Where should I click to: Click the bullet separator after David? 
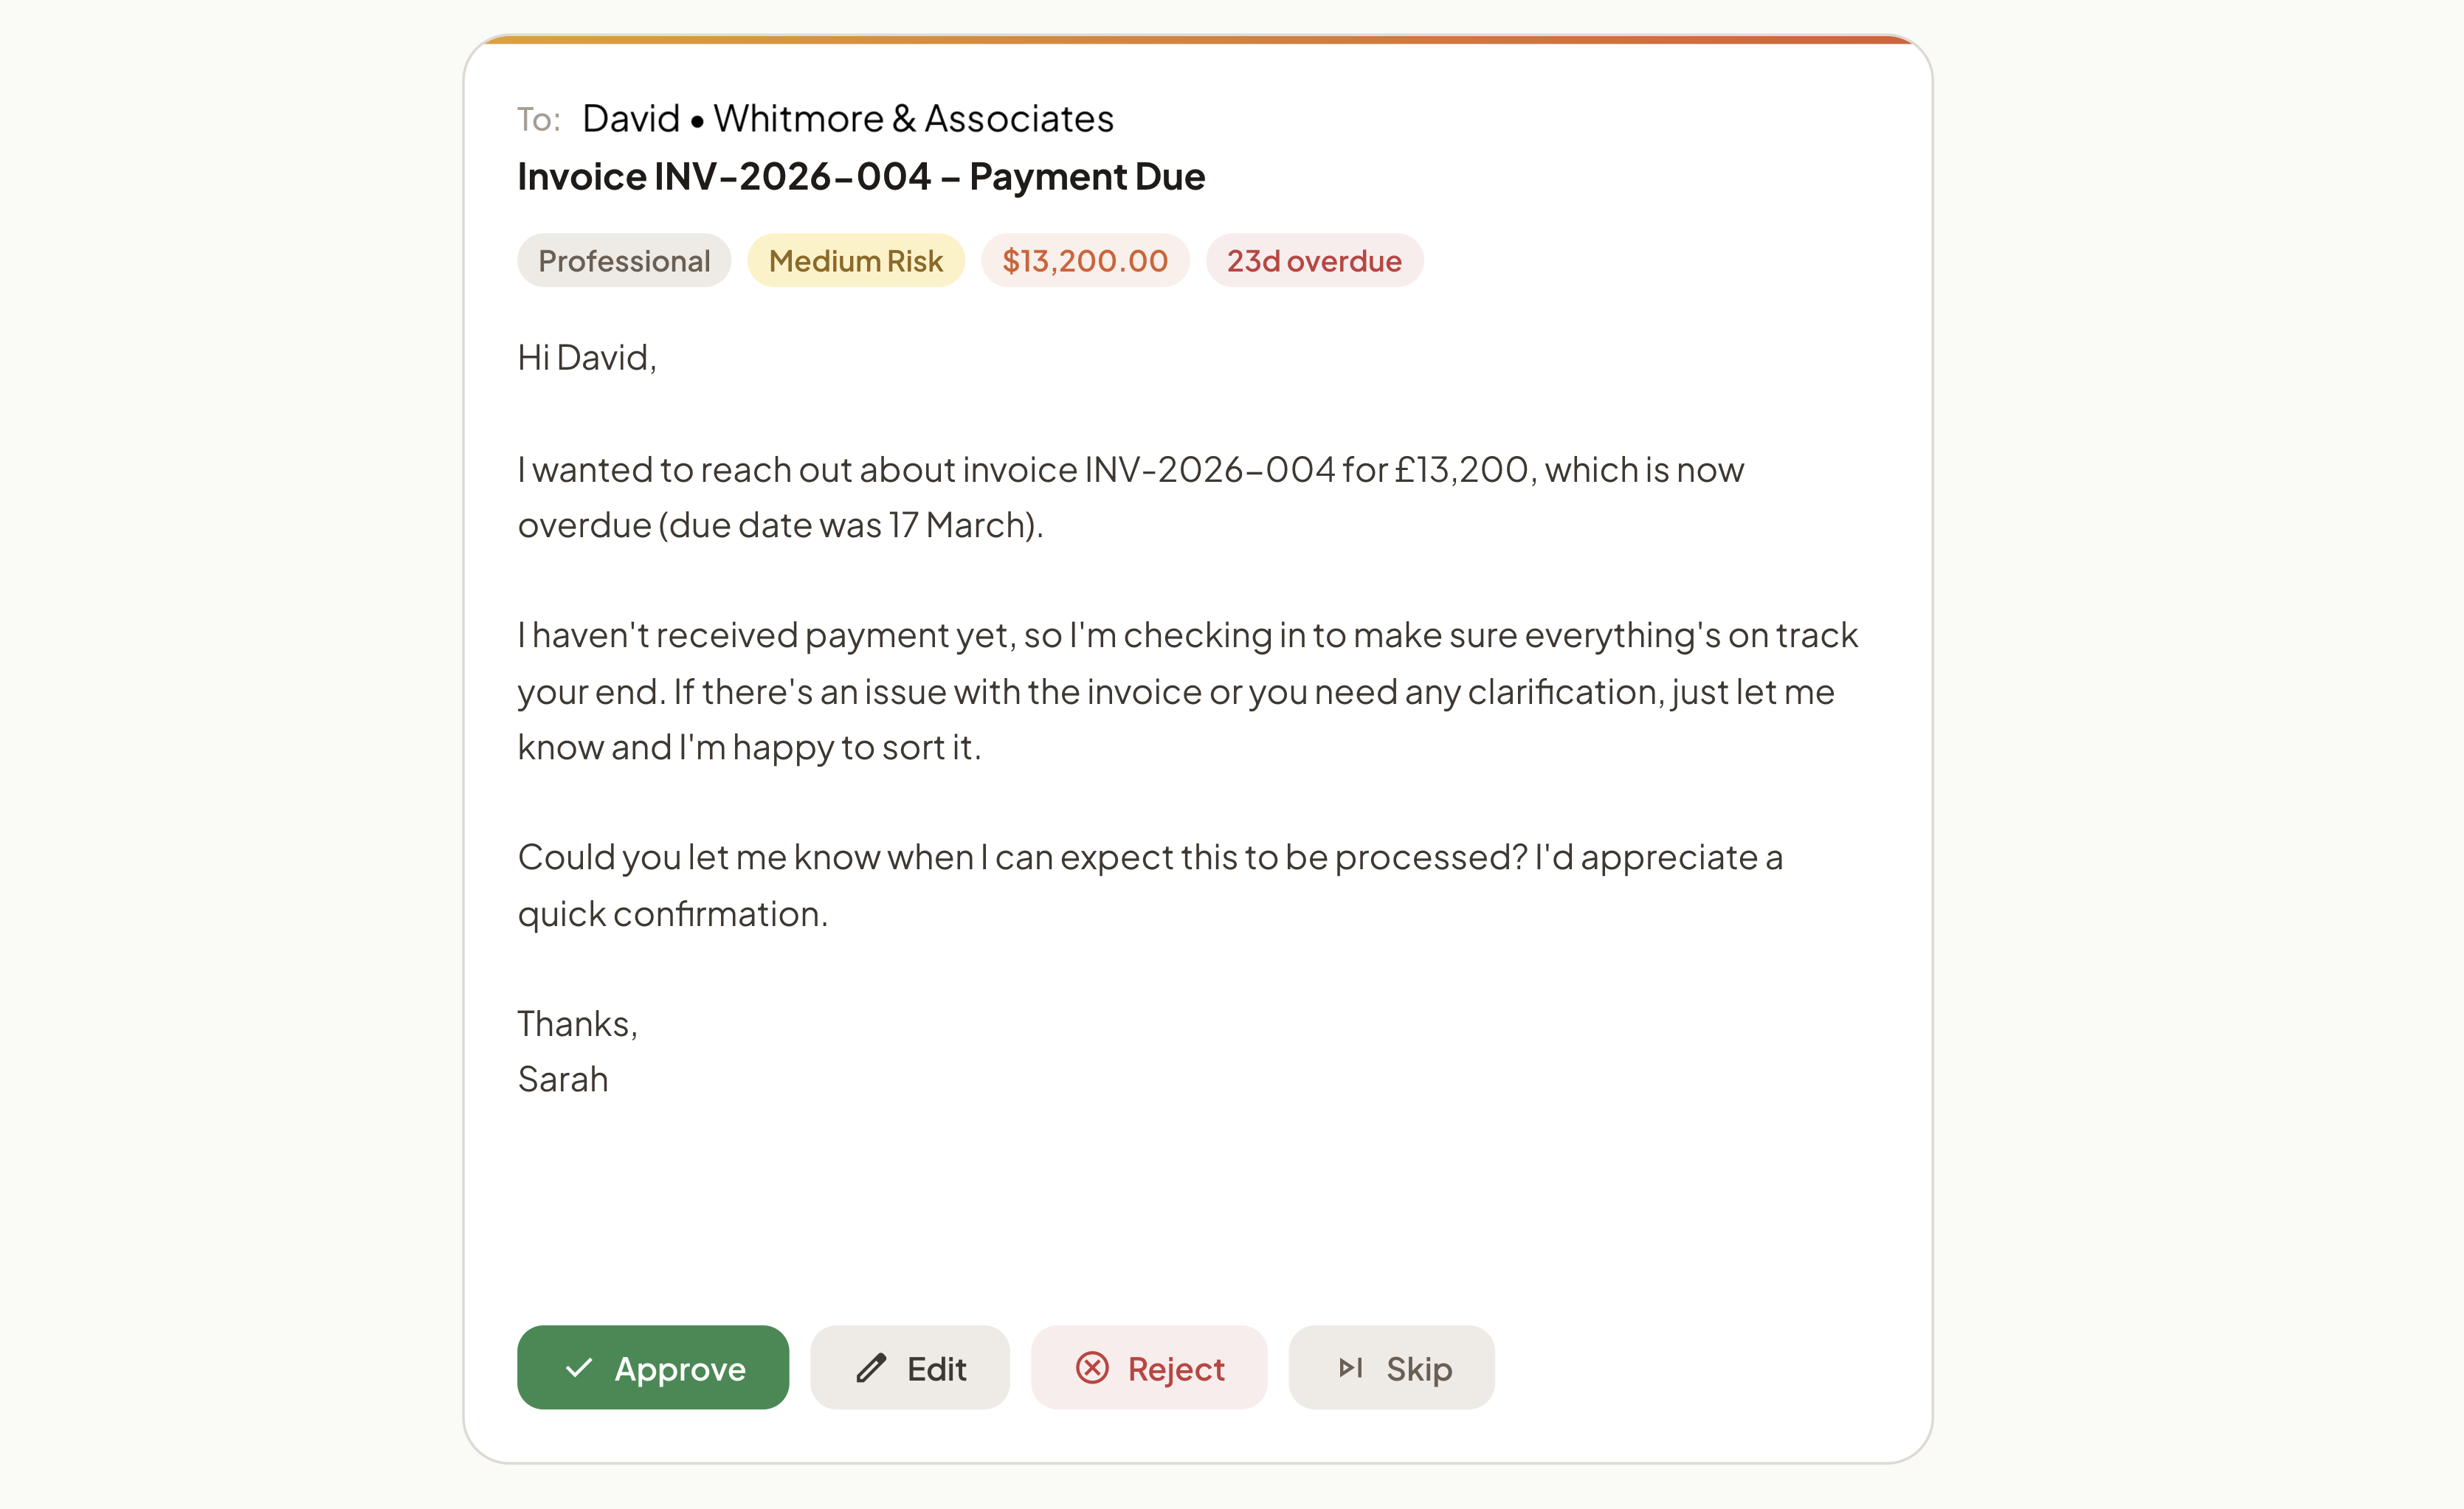point(697,120)
